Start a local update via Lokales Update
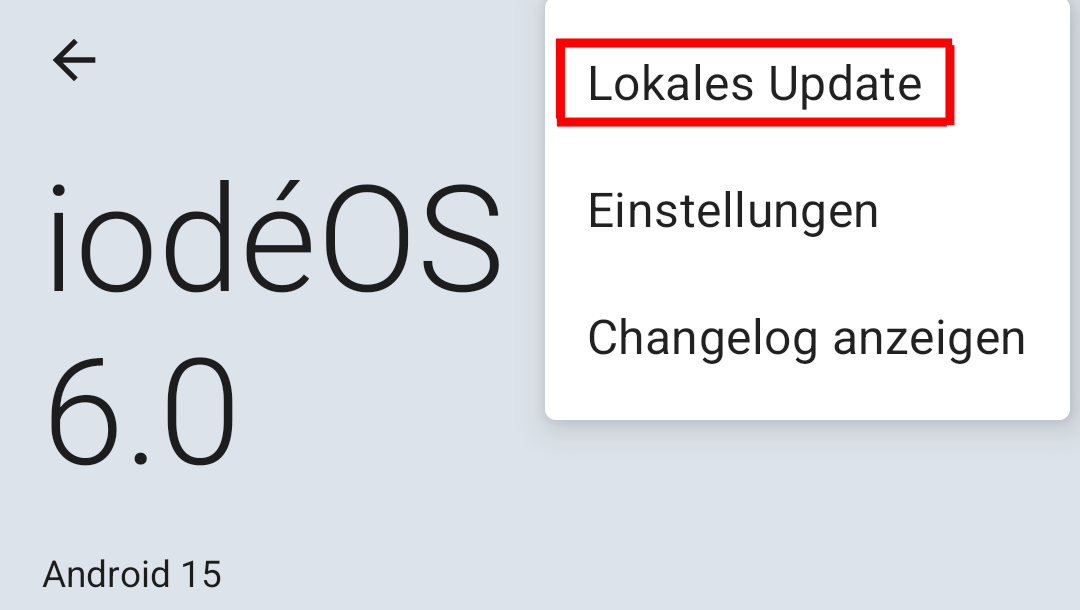The height and width of the screenshot is (610, 1080). click(754, 84)
